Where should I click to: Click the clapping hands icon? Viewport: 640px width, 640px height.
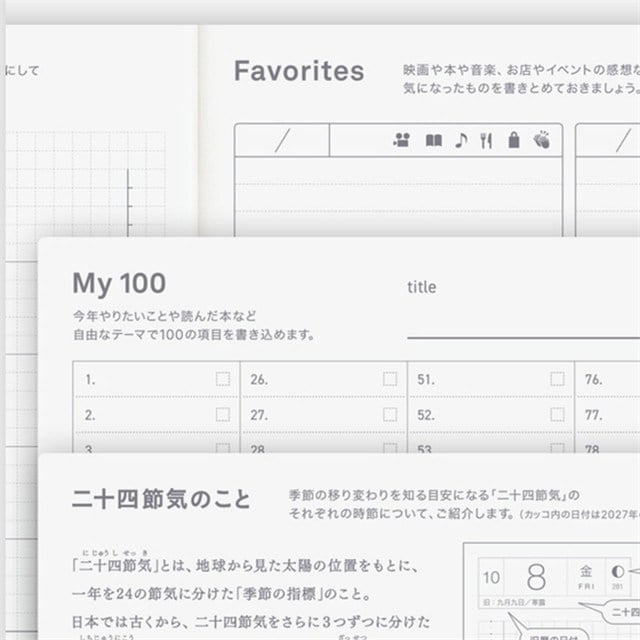tap(542, 139)
